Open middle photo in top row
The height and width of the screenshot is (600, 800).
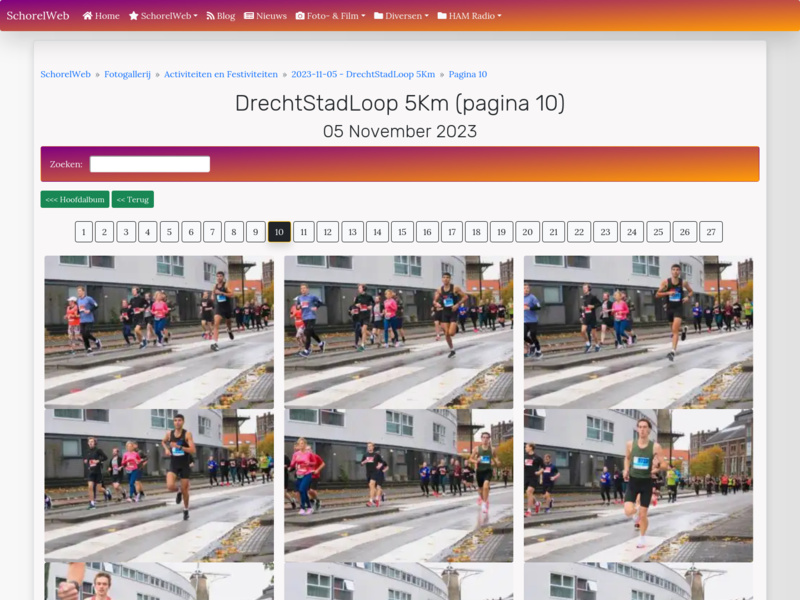398,332
